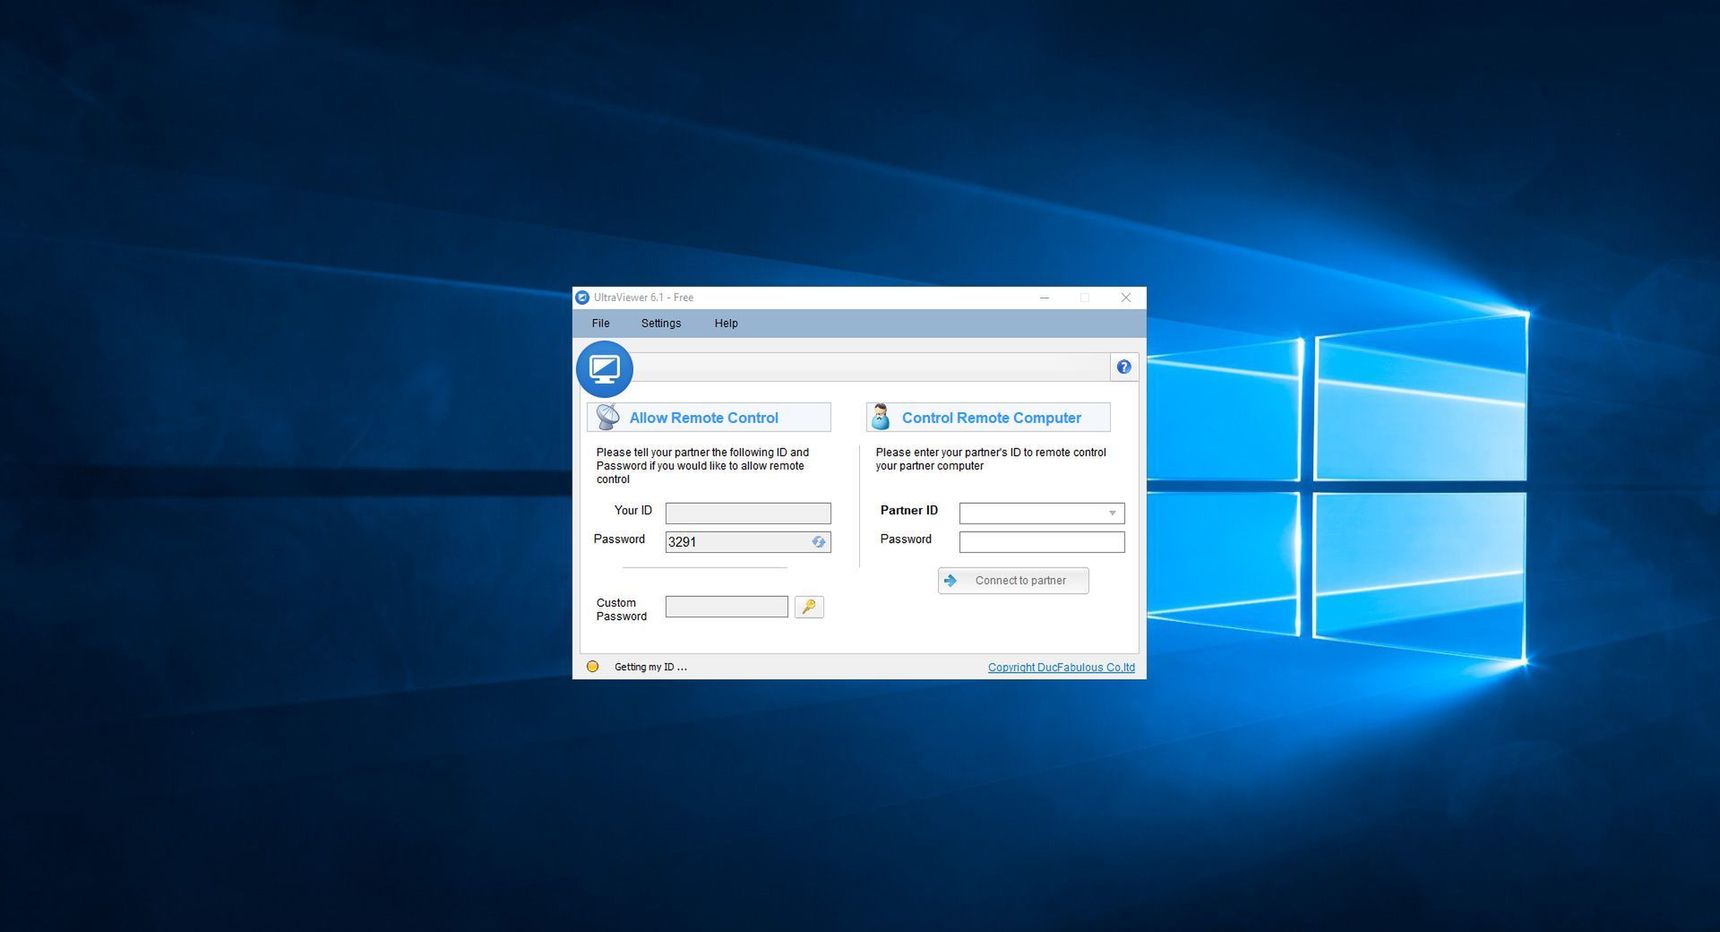This screenshot has width=1720, height=932.
Task: Focus the Custom Password input field
Action: click(727, 606)
